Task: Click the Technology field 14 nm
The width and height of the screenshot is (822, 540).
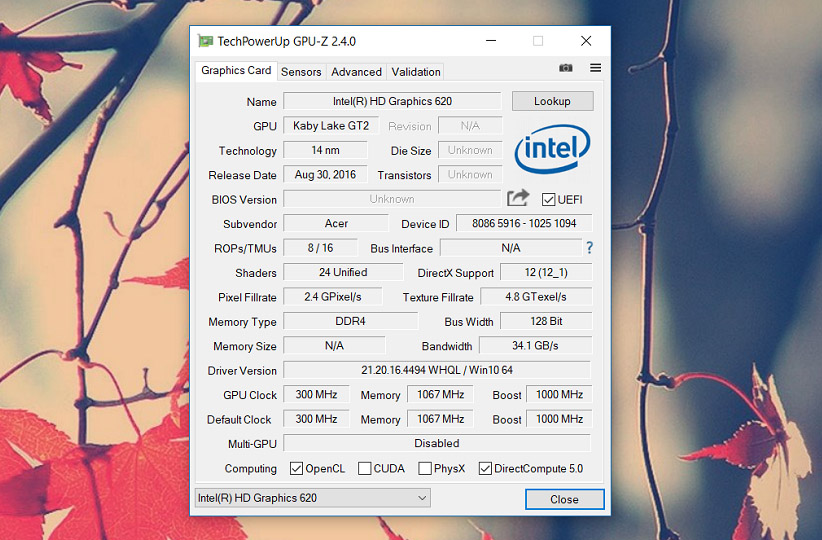Action: (325, 150)
